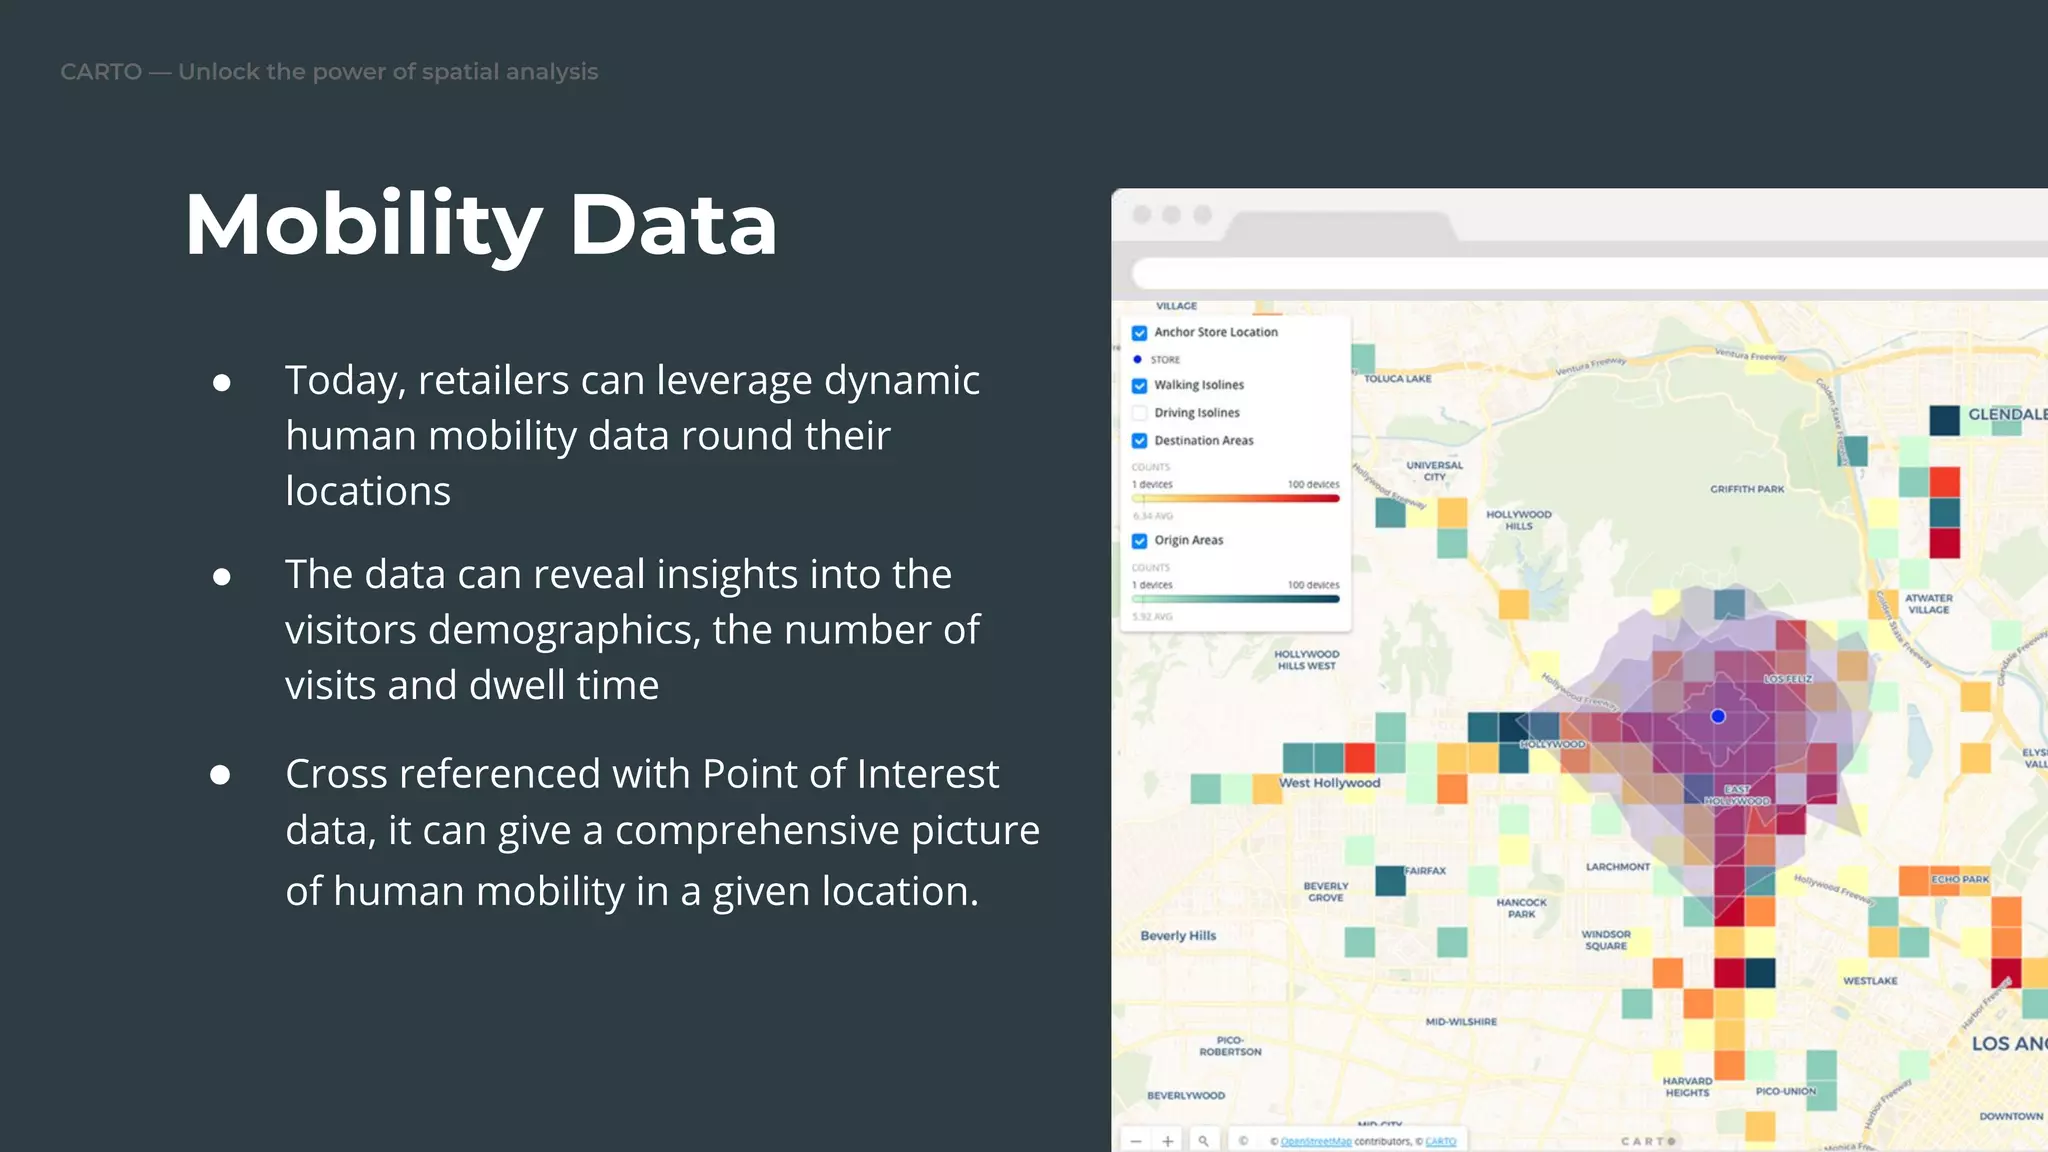Uncheck the Destination Areas layer
2048x1152 pixels.
pos(1139,441)
